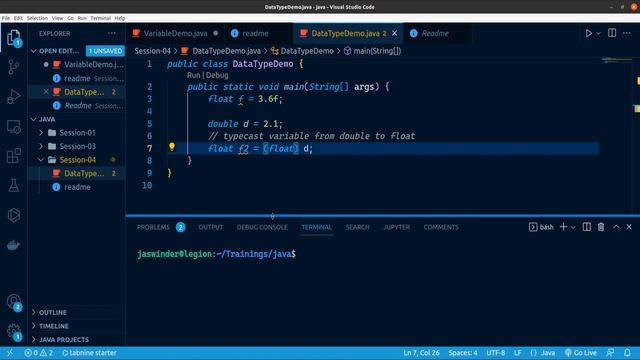Click the feedback icon in status bar
Screen dimensions: 640x360
pyautogui.click(x=610, y=353)
